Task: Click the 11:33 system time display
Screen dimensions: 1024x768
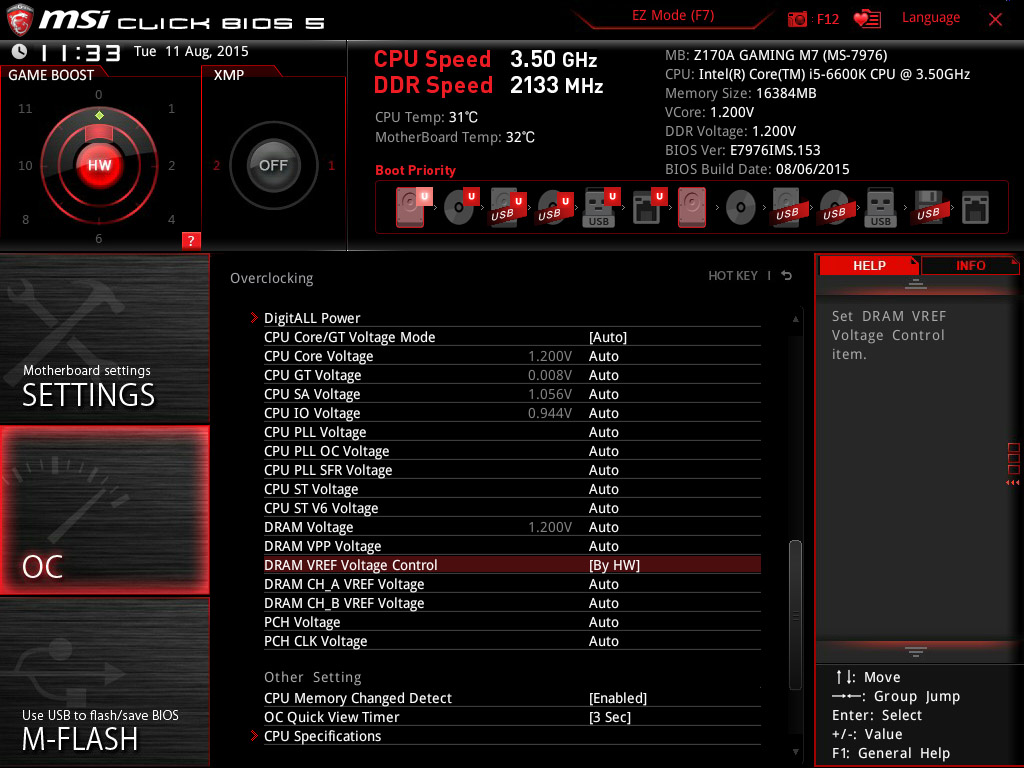Action: coord(81,52)
